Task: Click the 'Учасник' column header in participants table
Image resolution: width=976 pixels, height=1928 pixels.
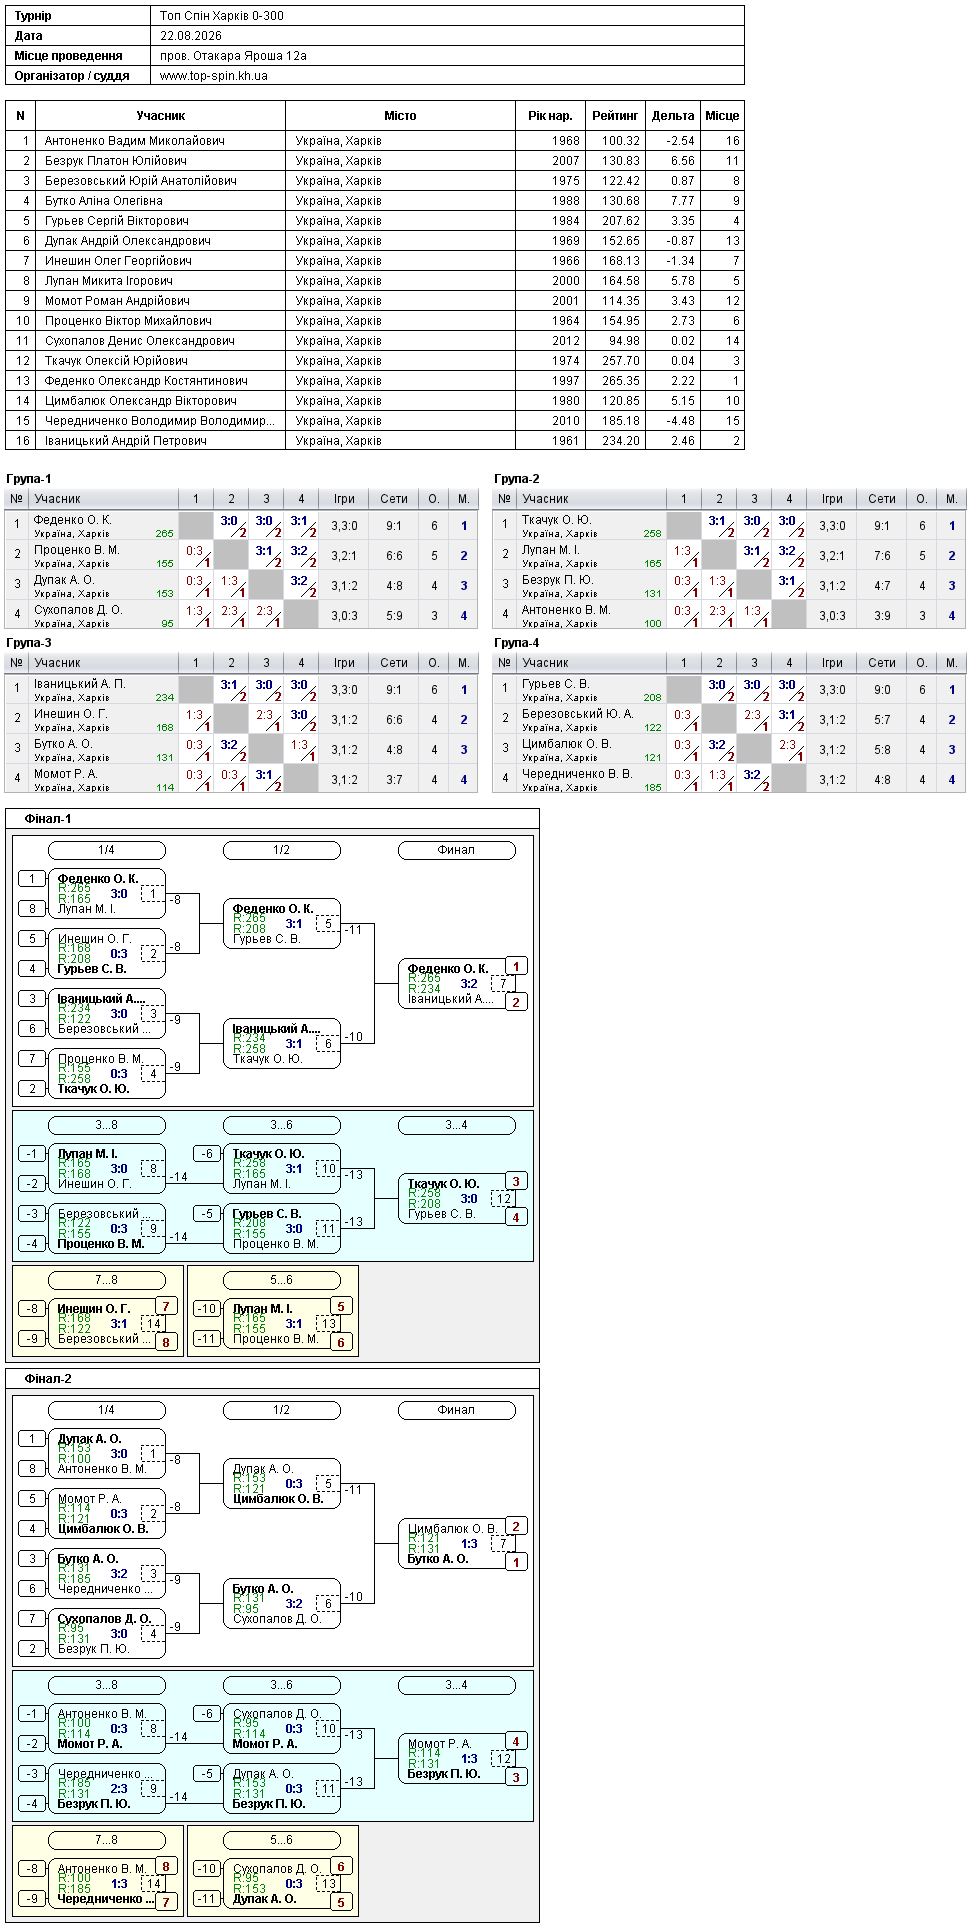Action: click(x=161, y=116)
